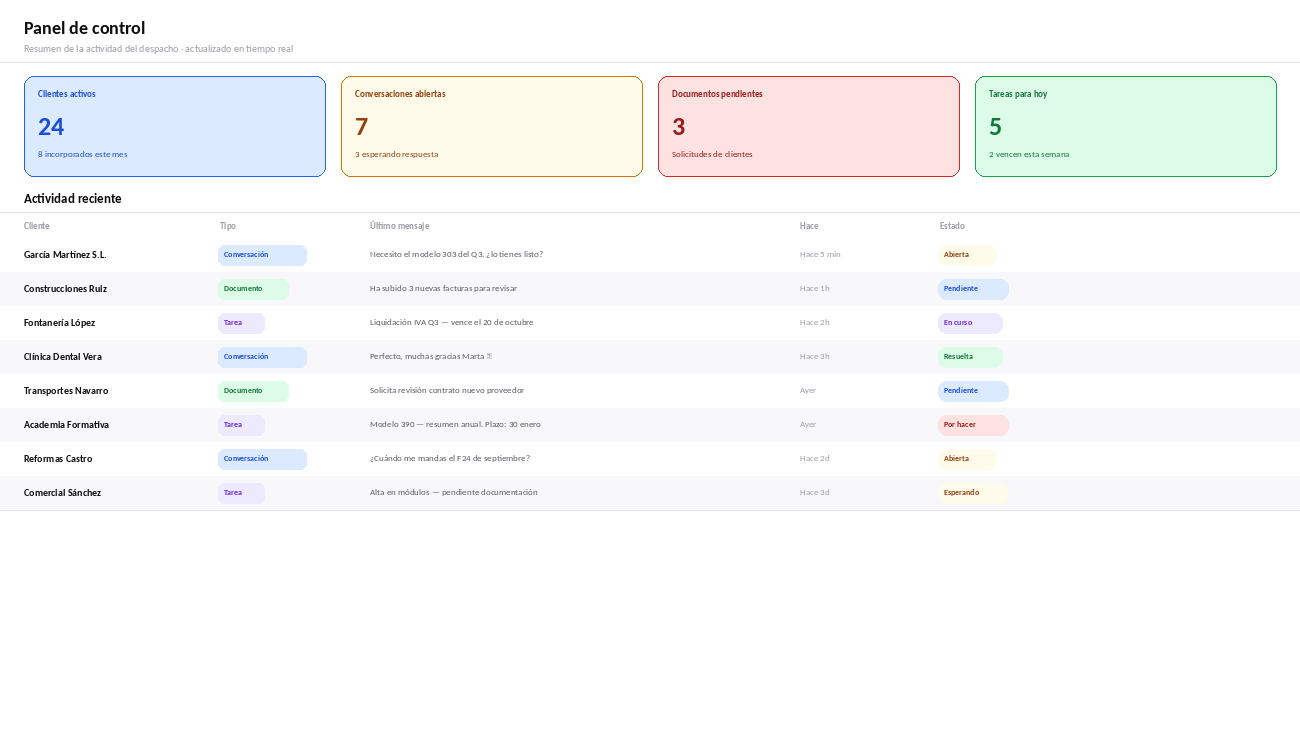Screen dimensions: 1300x740
Task: Open message 'Ha subido 3 nuevas facturas'
Action: (x=443, y=289)
